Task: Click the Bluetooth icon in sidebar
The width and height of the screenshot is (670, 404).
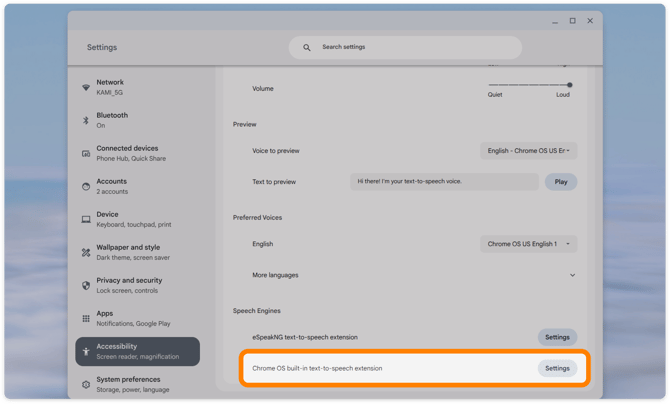Action: (x=86, y=120)
